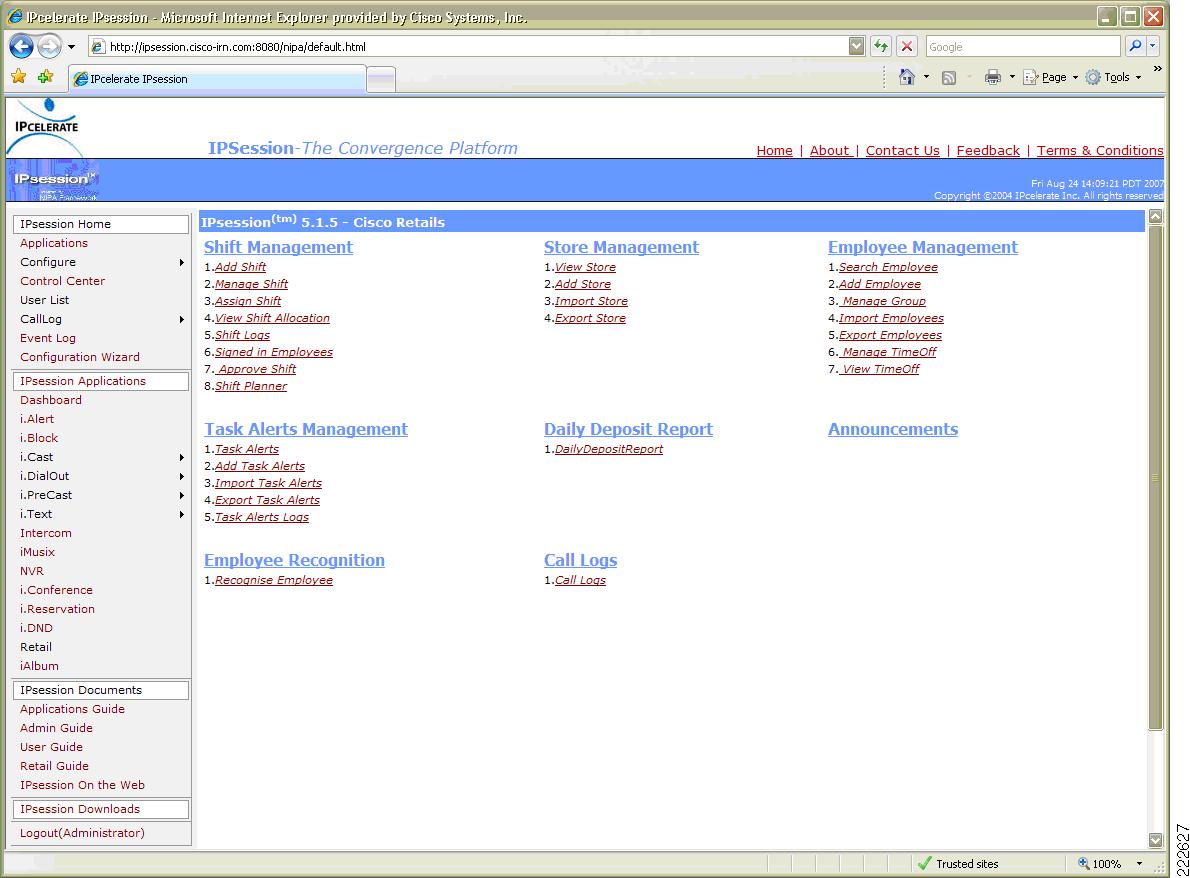Click the Trusted sites status indicator
The image size is (1190, 878).
[x=958, y=864]
